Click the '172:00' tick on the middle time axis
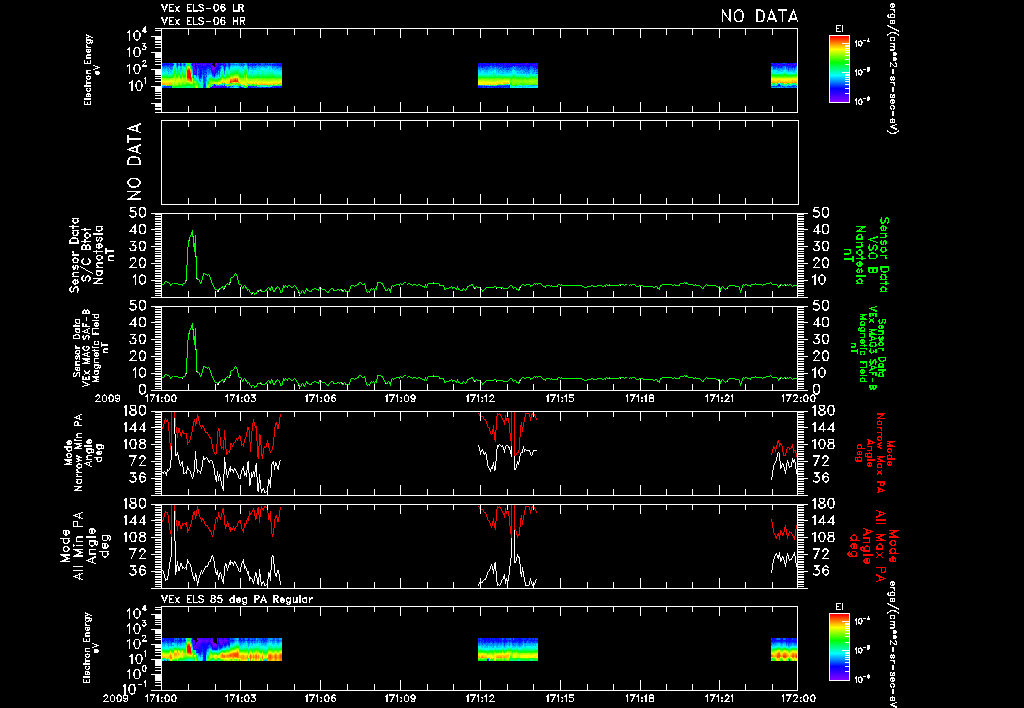 [799, 398]
